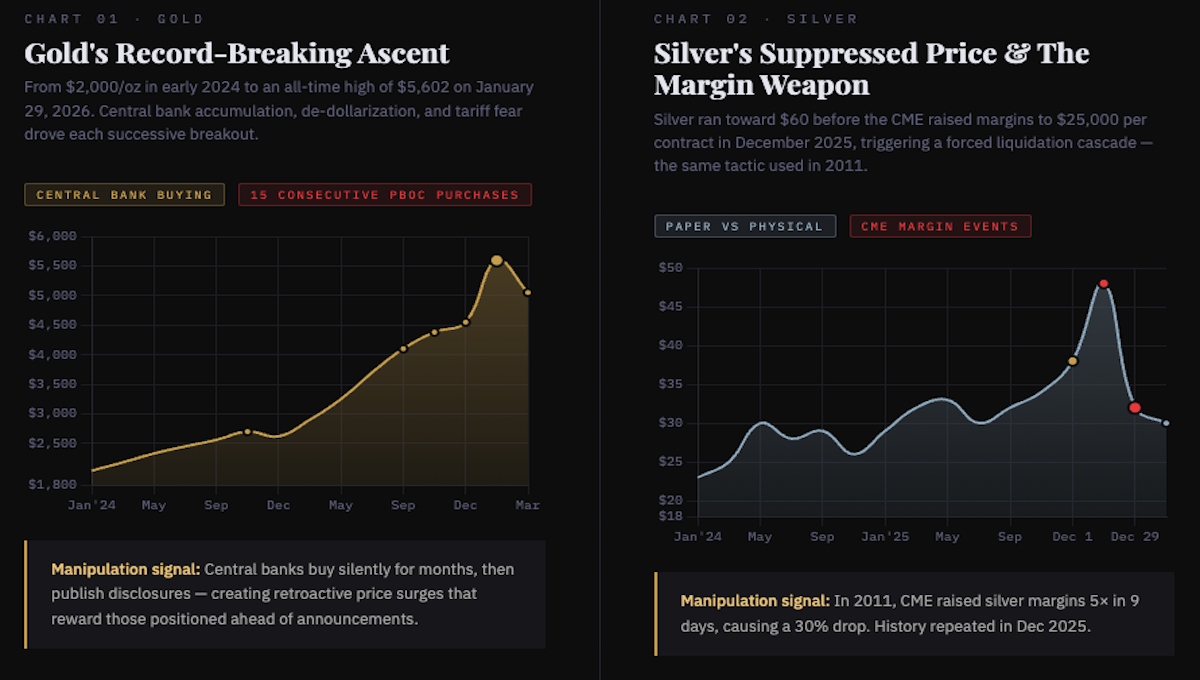The width and height of the screenshot is (1200, 680).
Task: Select the CENTRAL BANK BUYING badge
Action: point(124,194)
